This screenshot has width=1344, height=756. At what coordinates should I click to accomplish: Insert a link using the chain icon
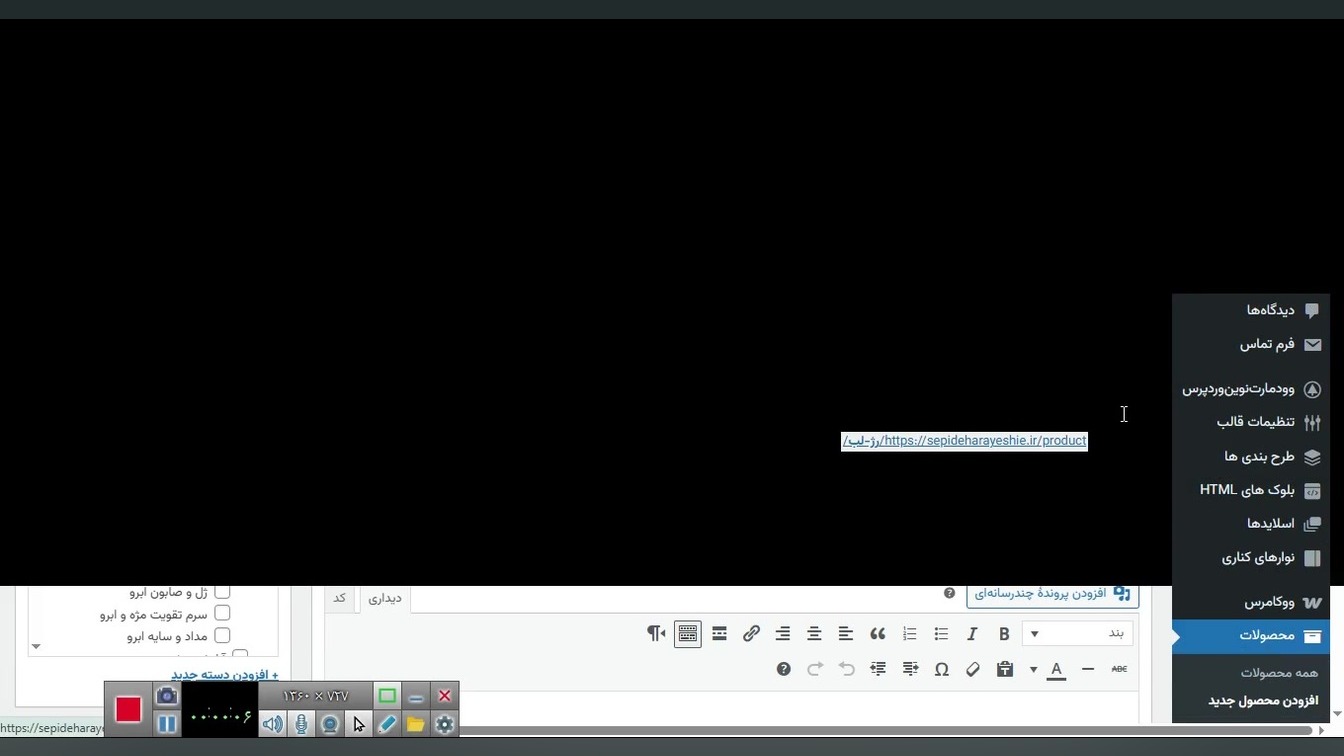pyautogui.click(x=751, y=634)
